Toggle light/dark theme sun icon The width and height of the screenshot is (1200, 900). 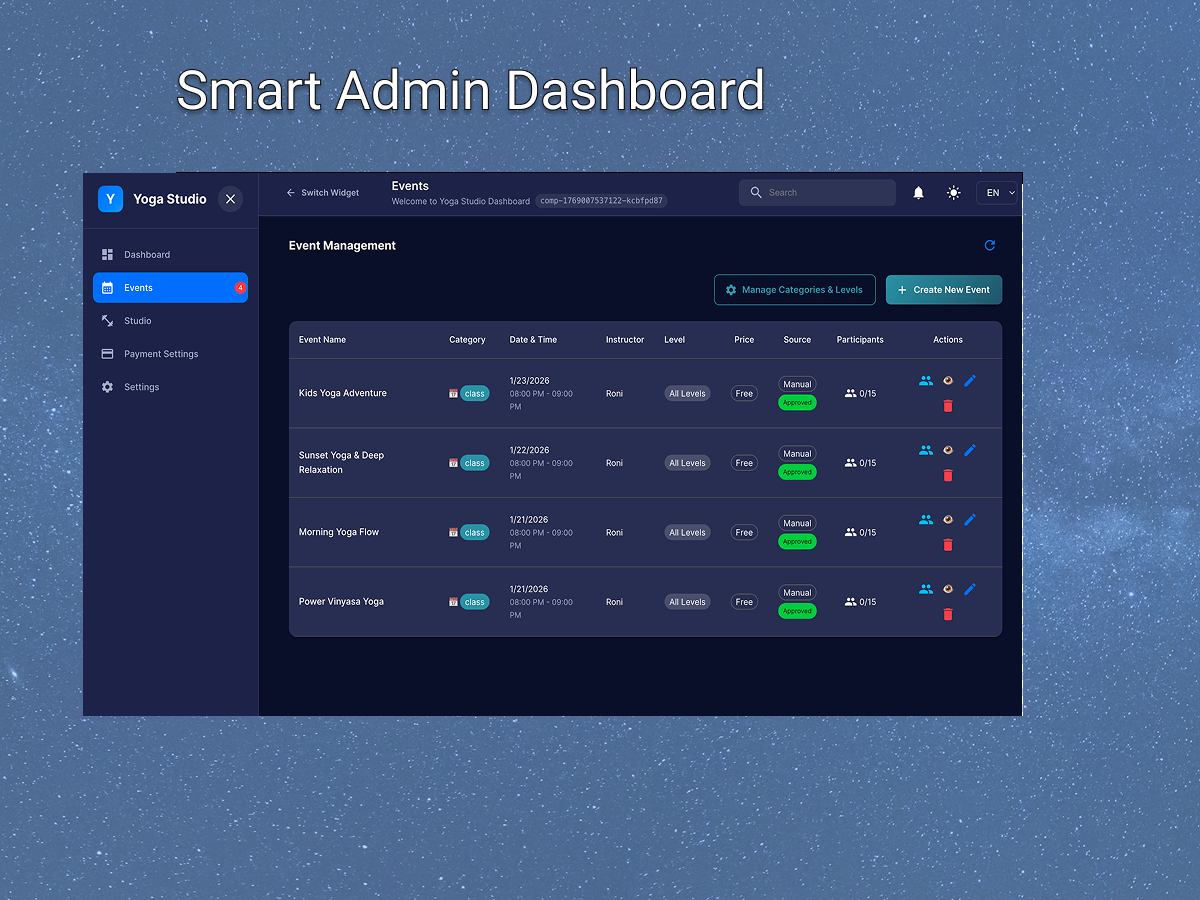(954, 193)
